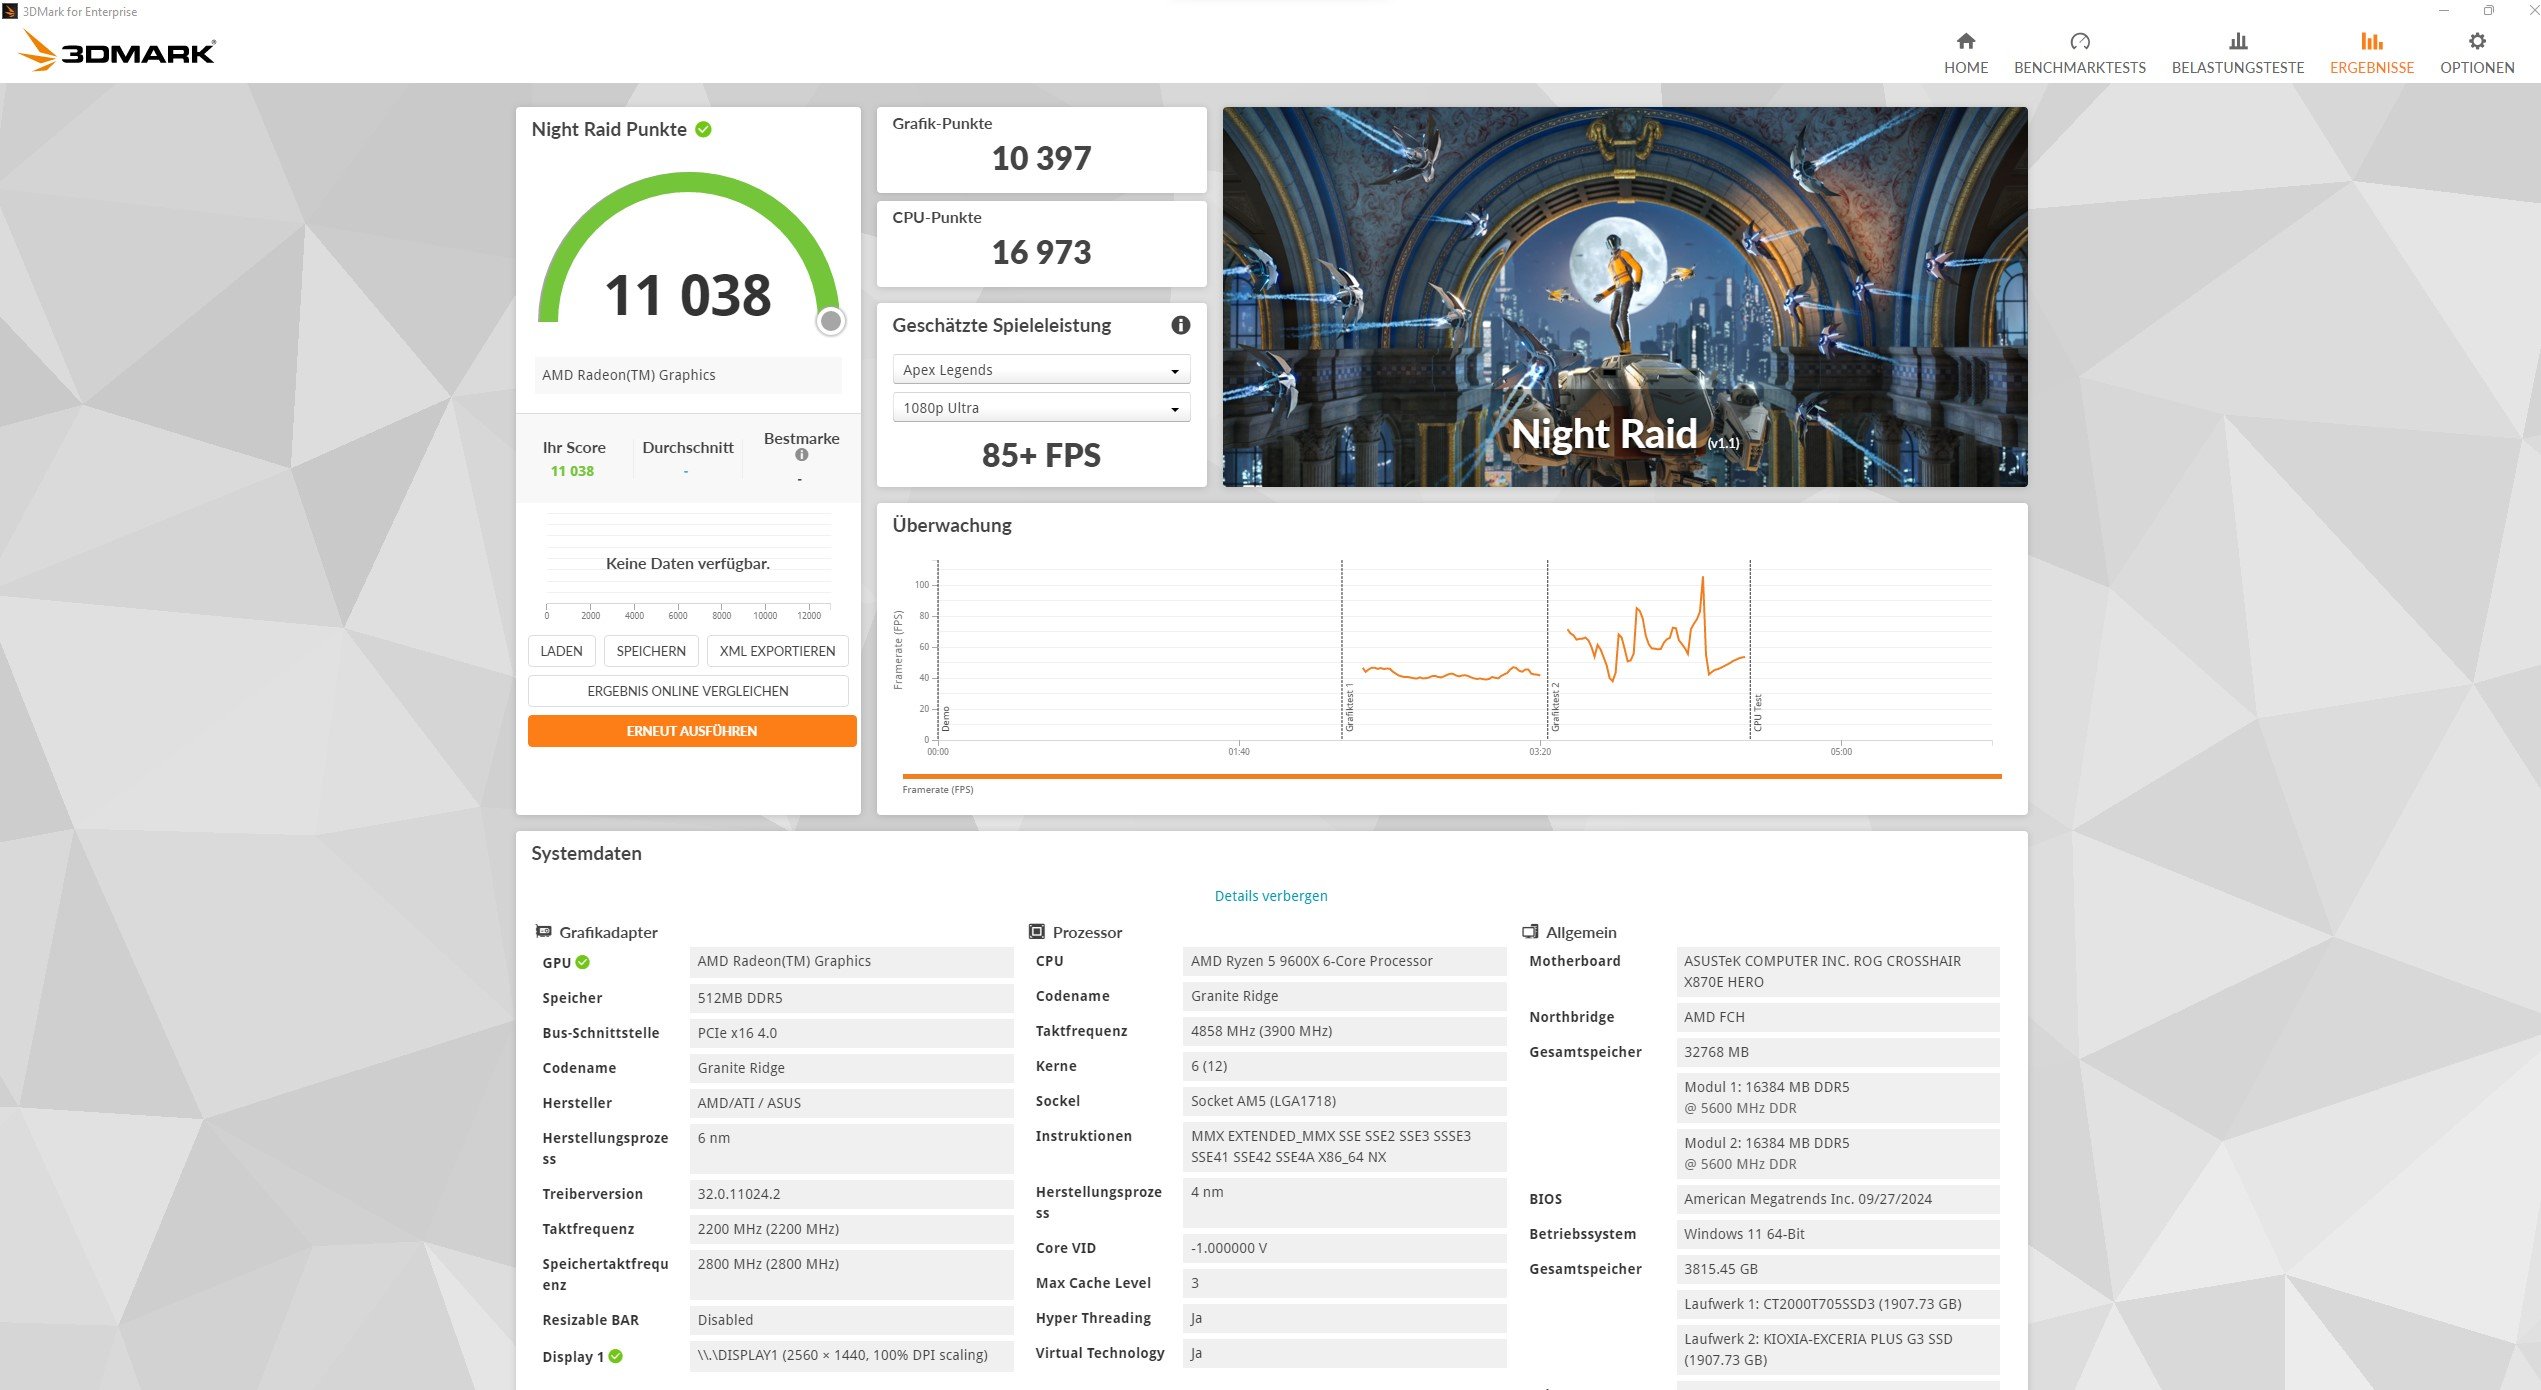Click the CPU-Punkte score 16 973
2541x1390 pixels.
coord(1041,252)
